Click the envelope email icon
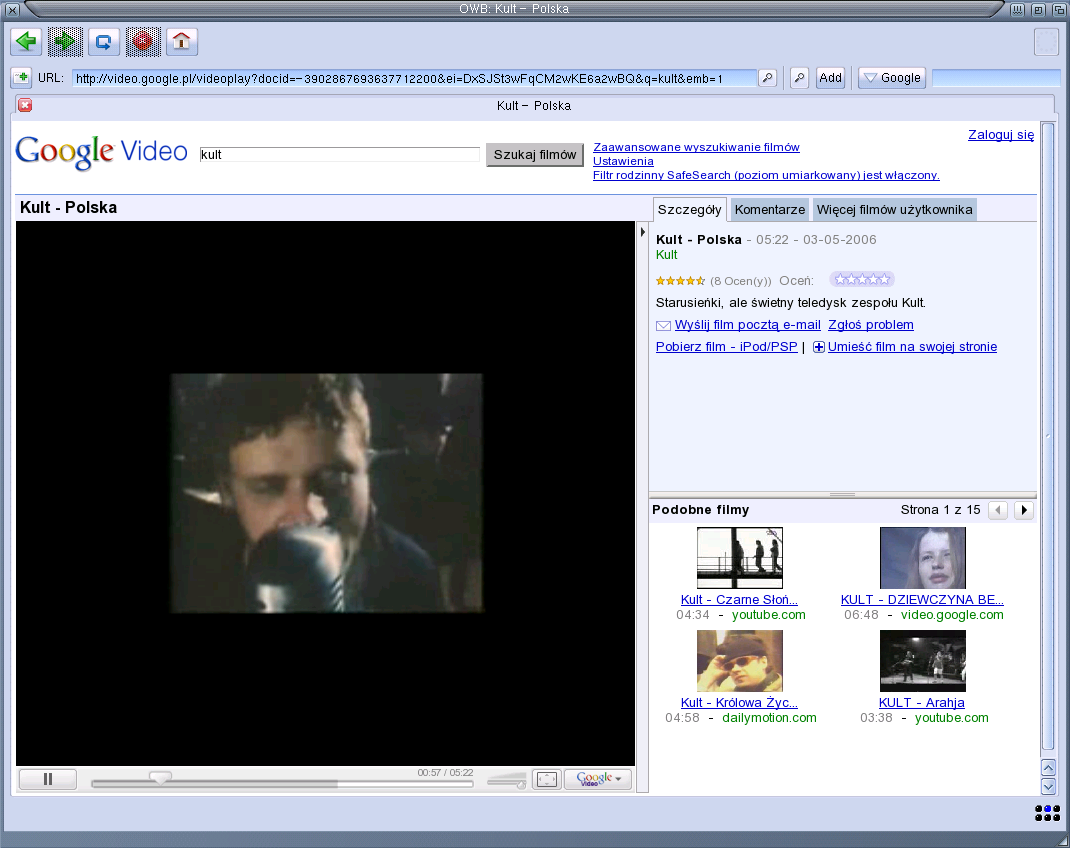 pyautogui.click(x=663, y=325)
